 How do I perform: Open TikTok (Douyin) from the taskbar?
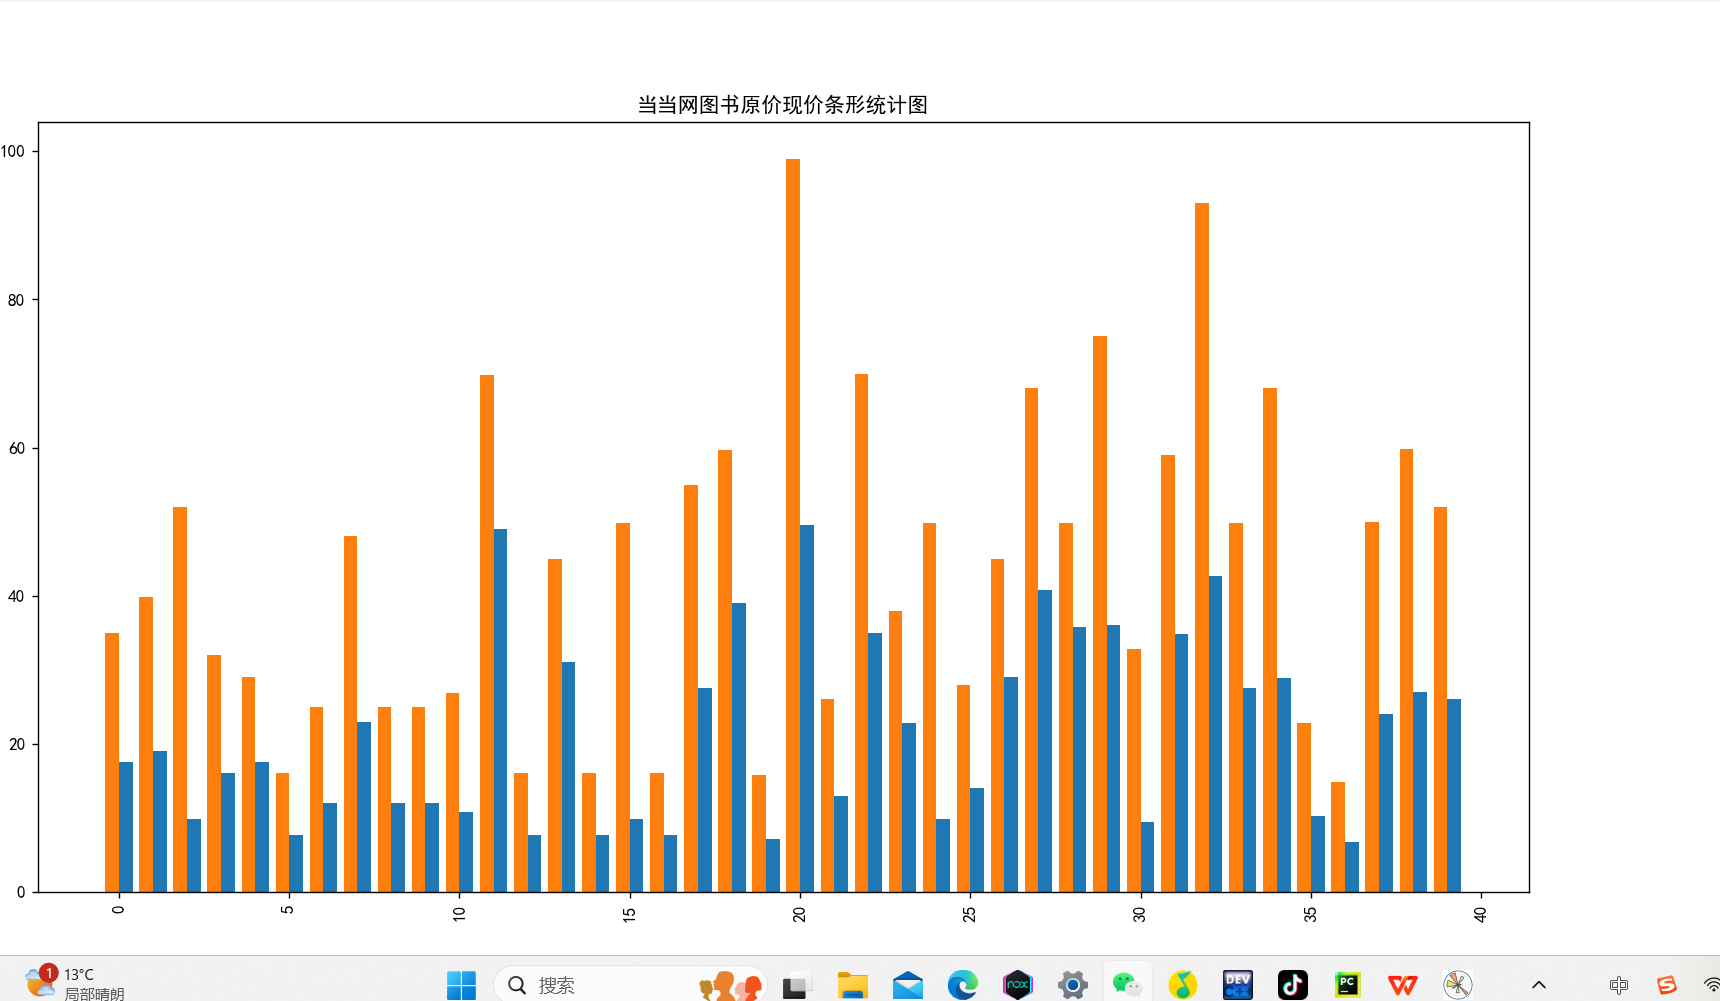coord(1293,985)
